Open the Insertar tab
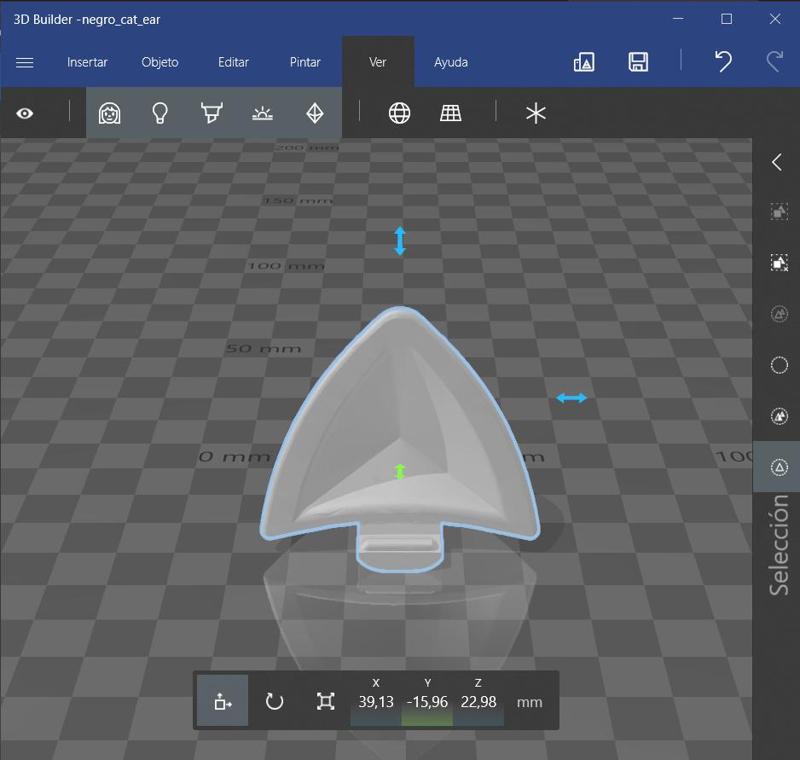The height and width of the screenshot is (760, 800). click(x=87, y=62)
